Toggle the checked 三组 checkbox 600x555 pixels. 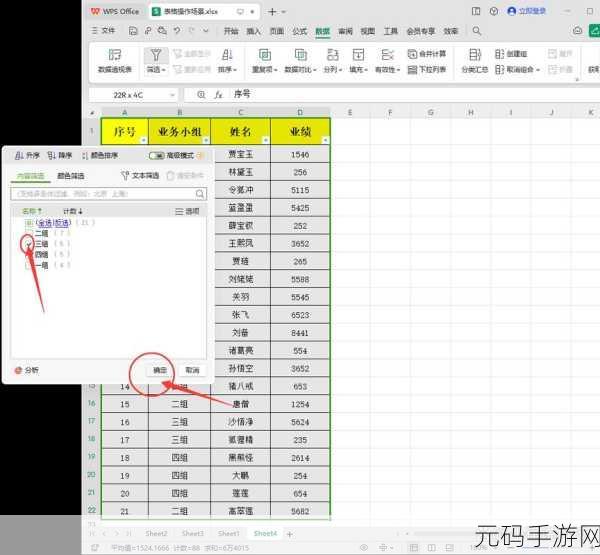(29, 244)
